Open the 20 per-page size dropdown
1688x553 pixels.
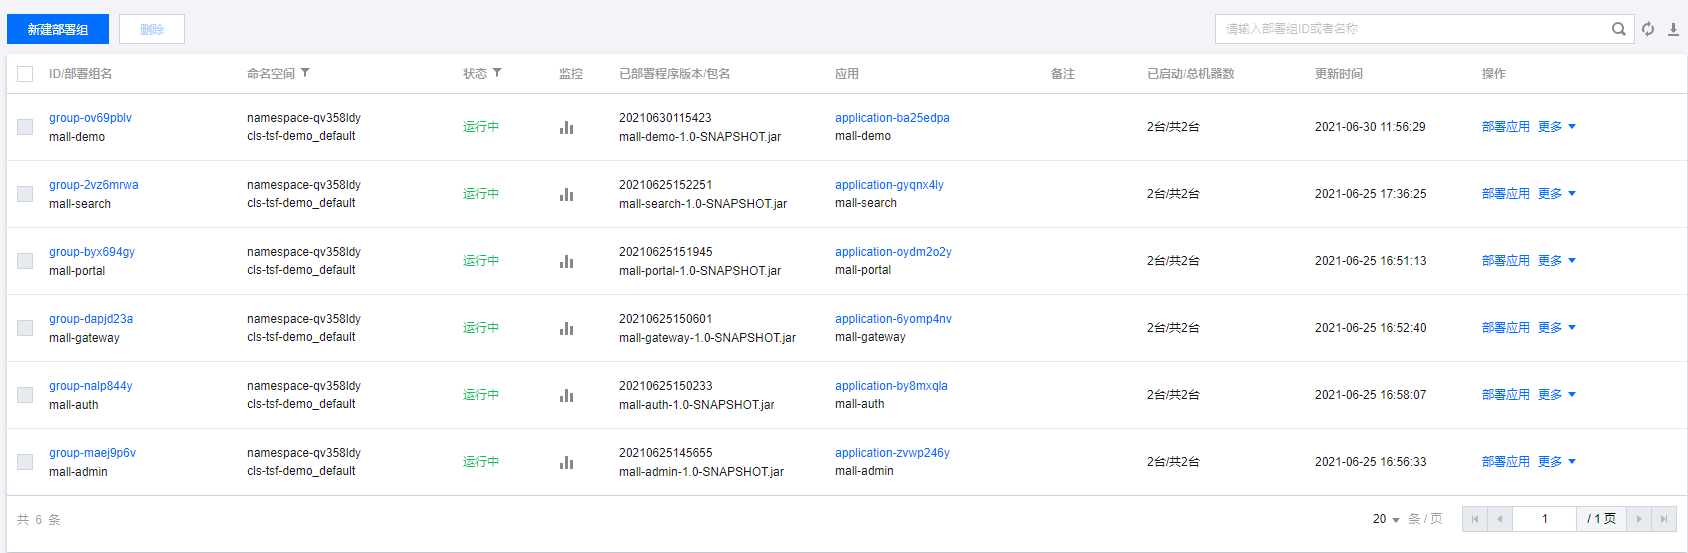[1386, 519]
